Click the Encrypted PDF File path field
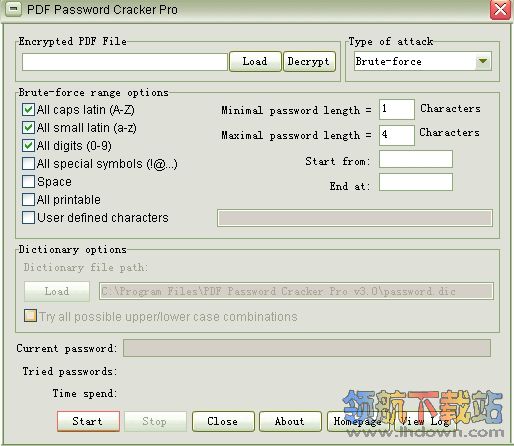The image size is (514, 446). click(125, 62)
